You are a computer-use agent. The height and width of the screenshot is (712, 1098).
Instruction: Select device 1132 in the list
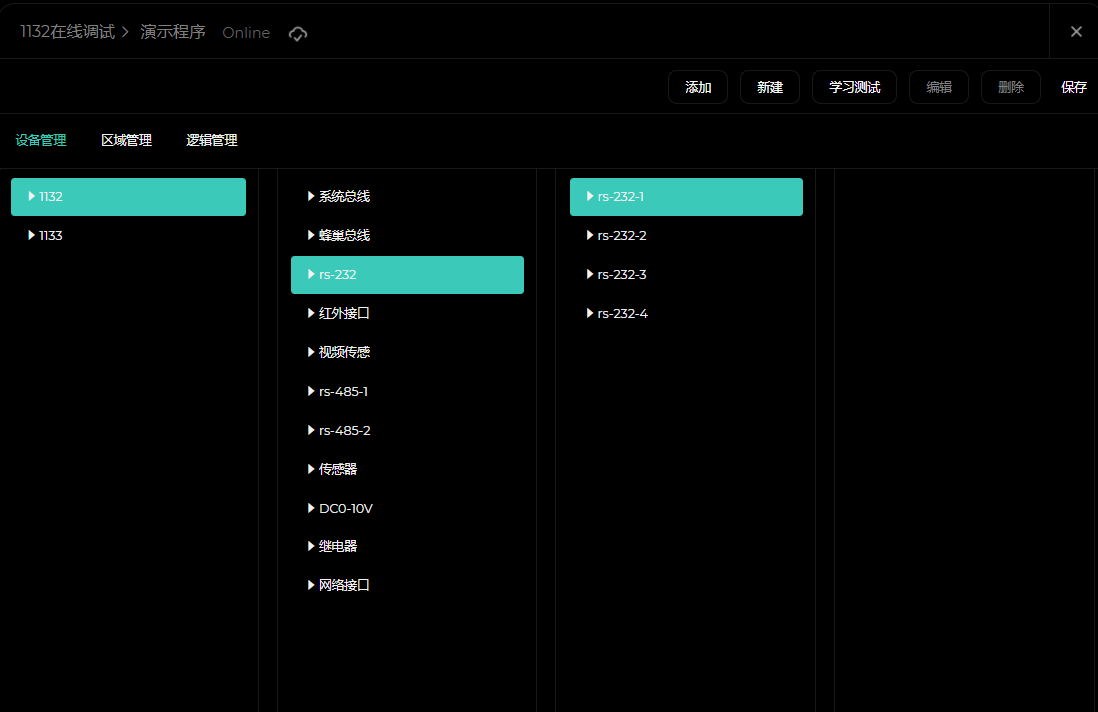(128, 197)
